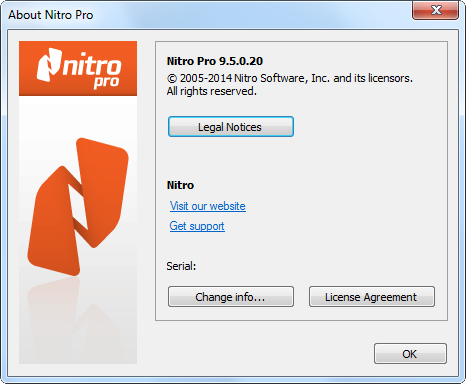The width and height of the screenshot is (466, 384).
Task: Click the italic pro text in logo
Action: click(x=106, y=82)
